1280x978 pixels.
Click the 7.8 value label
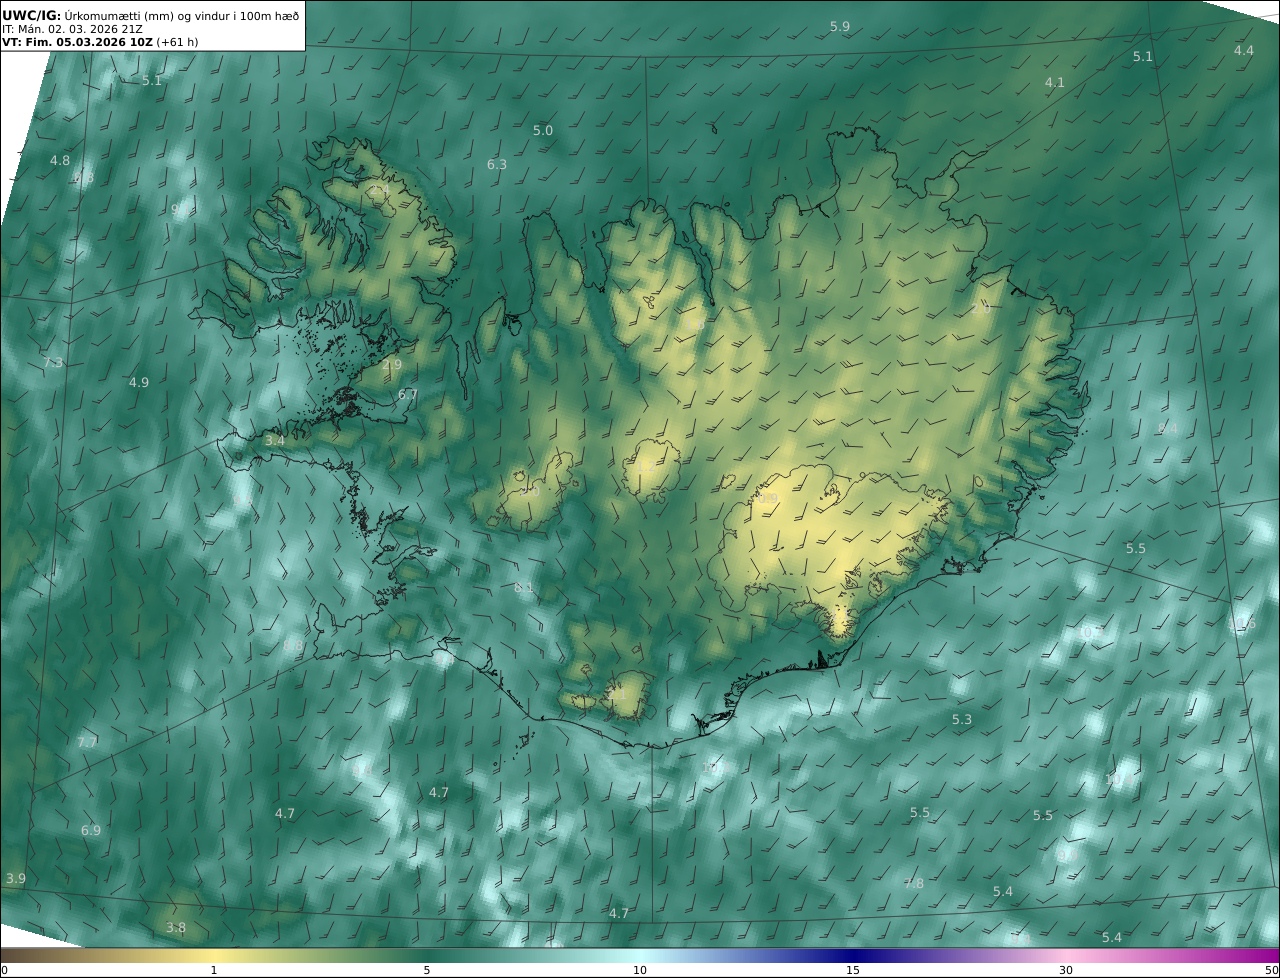pos(913,883)
